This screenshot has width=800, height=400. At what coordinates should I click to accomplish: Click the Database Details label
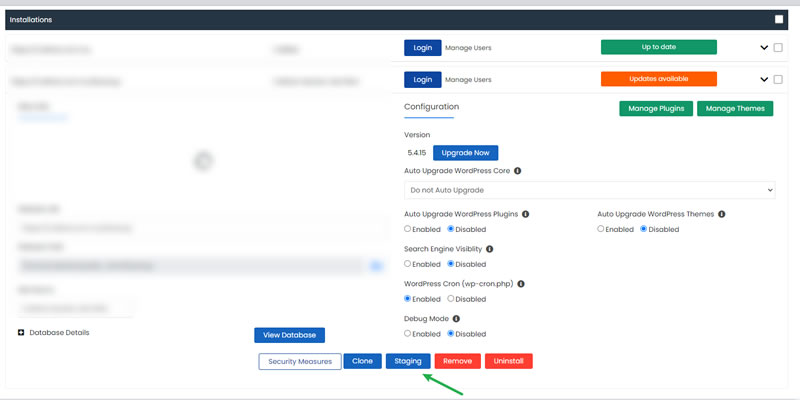[x=59, y=333]
